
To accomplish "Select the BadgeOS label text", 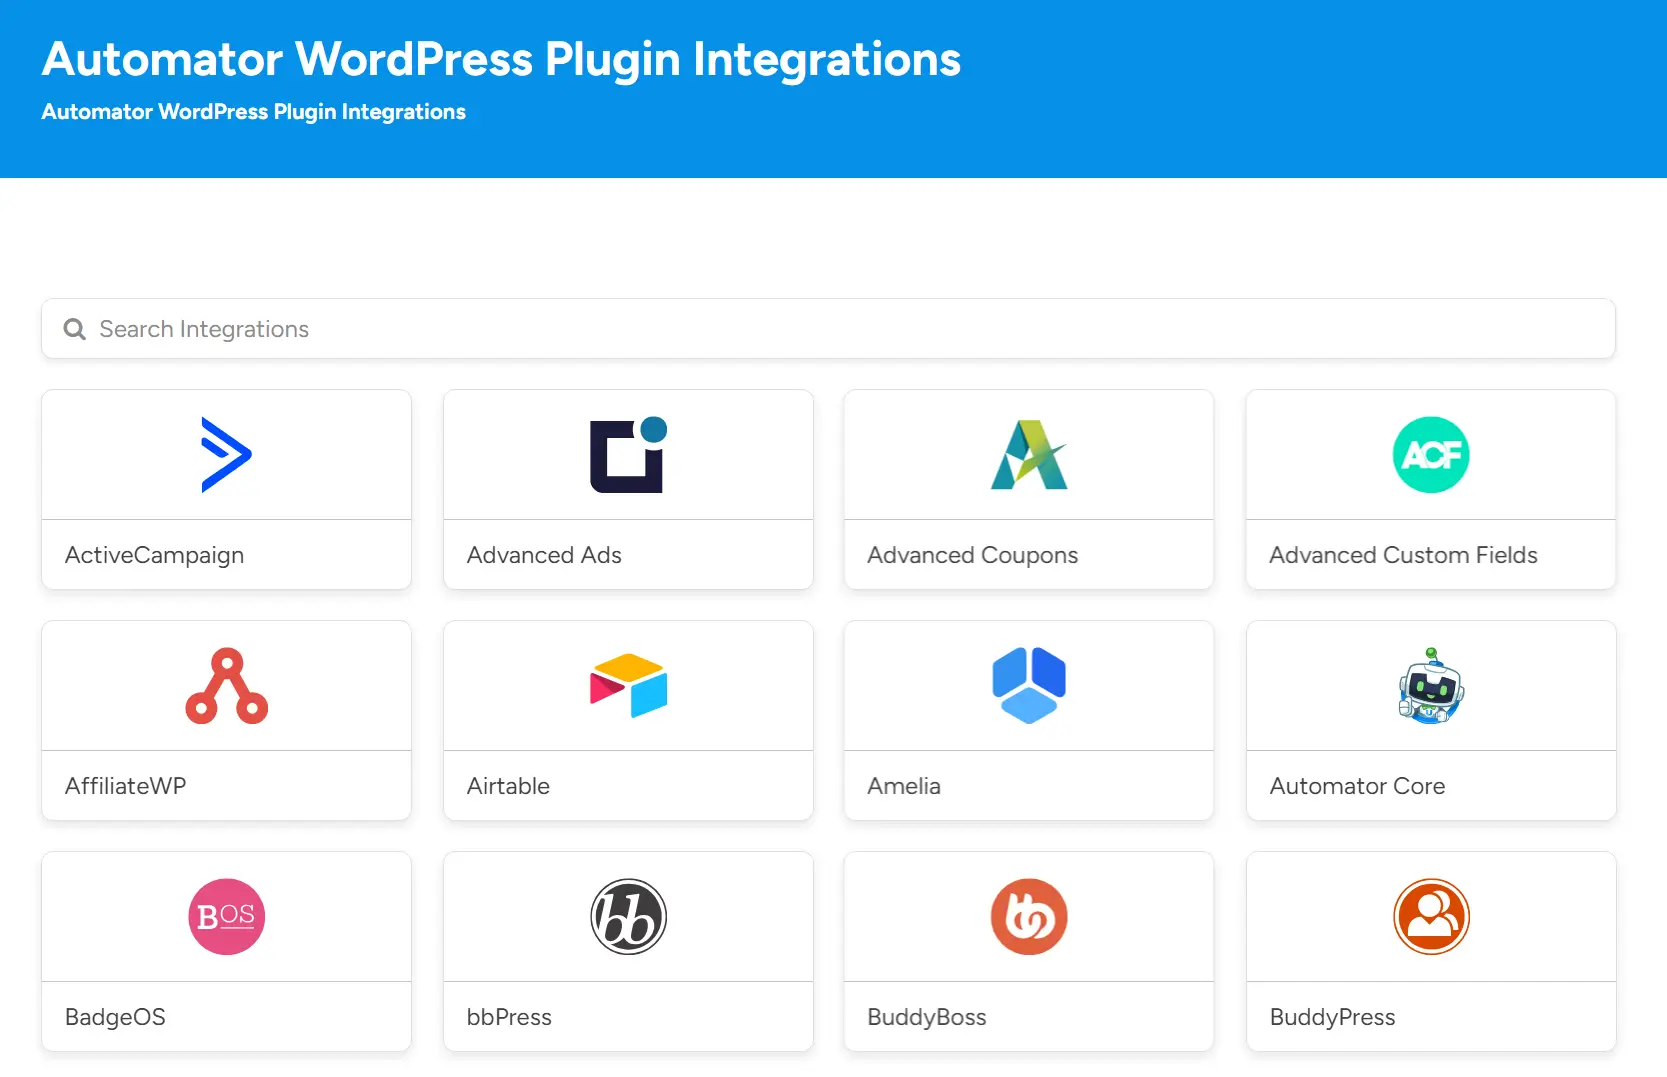I will (x=115, y=1017).
